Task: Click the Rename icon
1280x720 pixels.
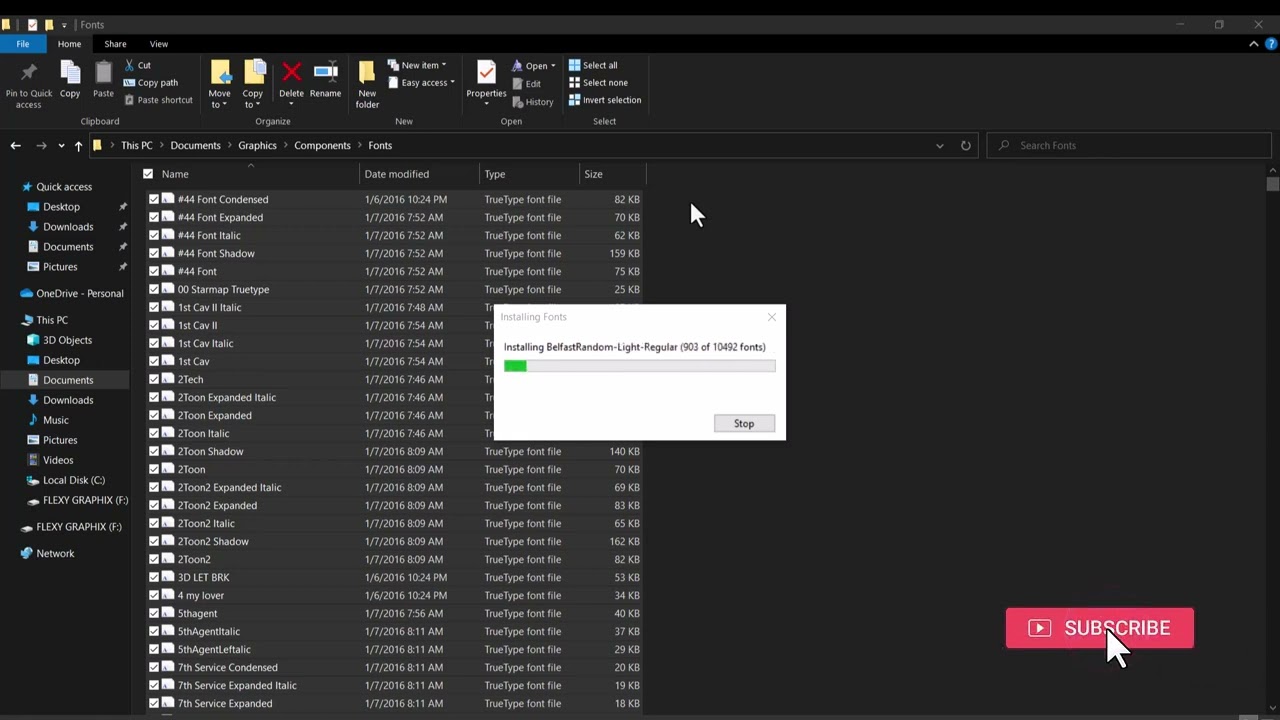Action: (x=325, y=72)
